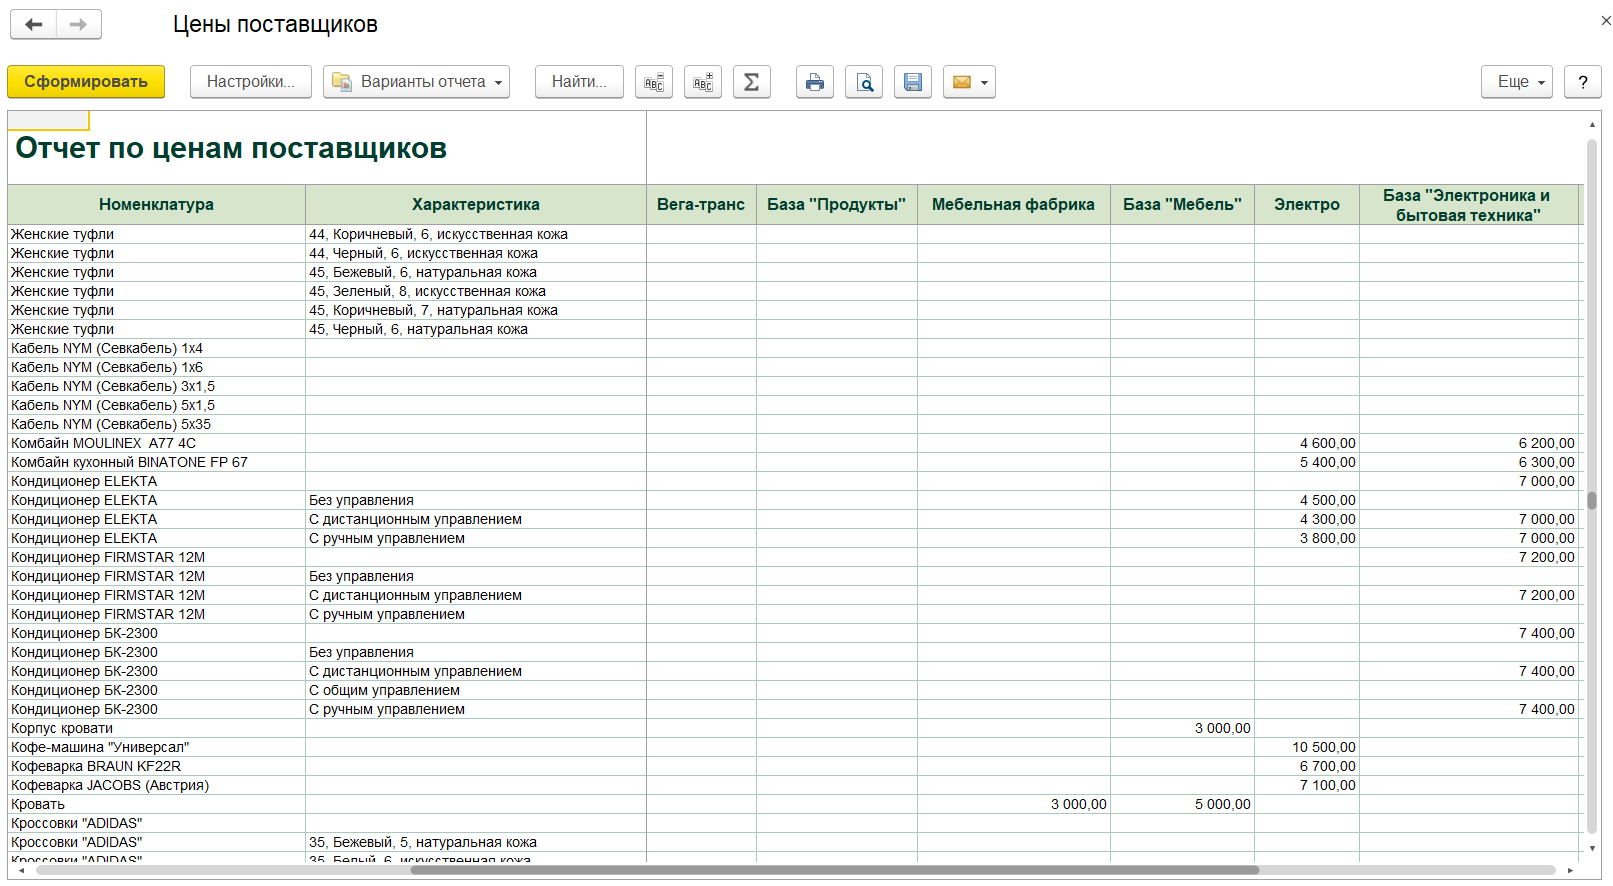Select the База "Мебель" column header
This screenshot has height=886, width=1613.
coord(1183,205)
